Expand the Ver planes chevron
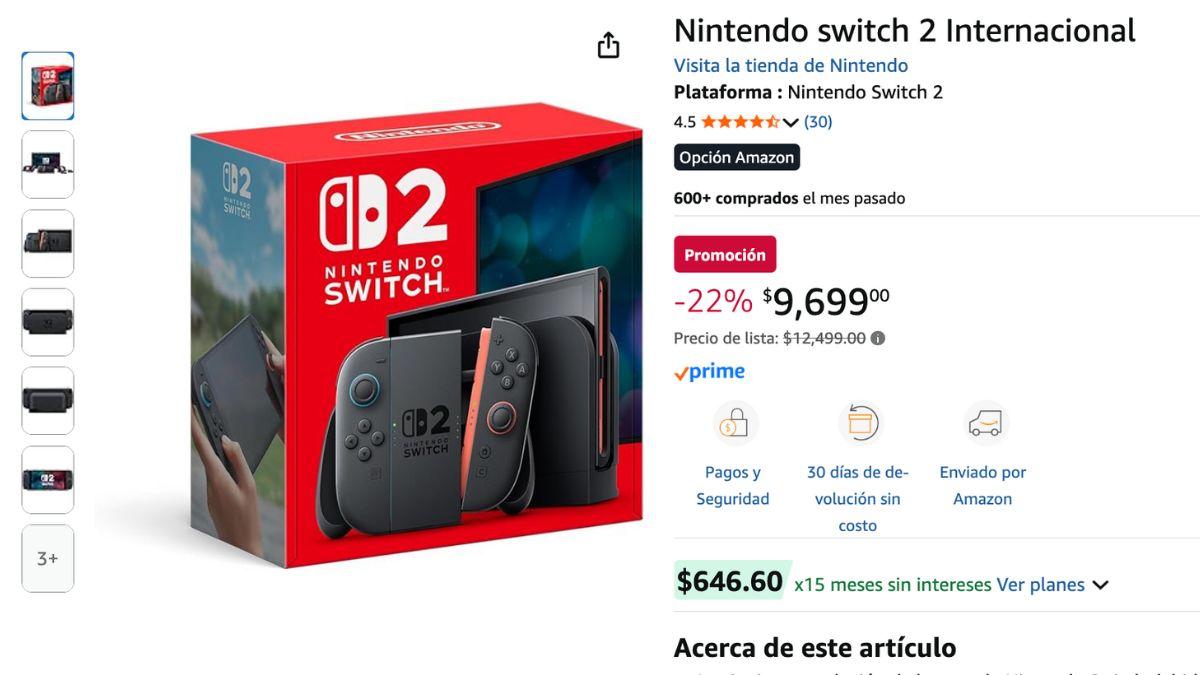1200x675 pixels. click(1100, 585)
